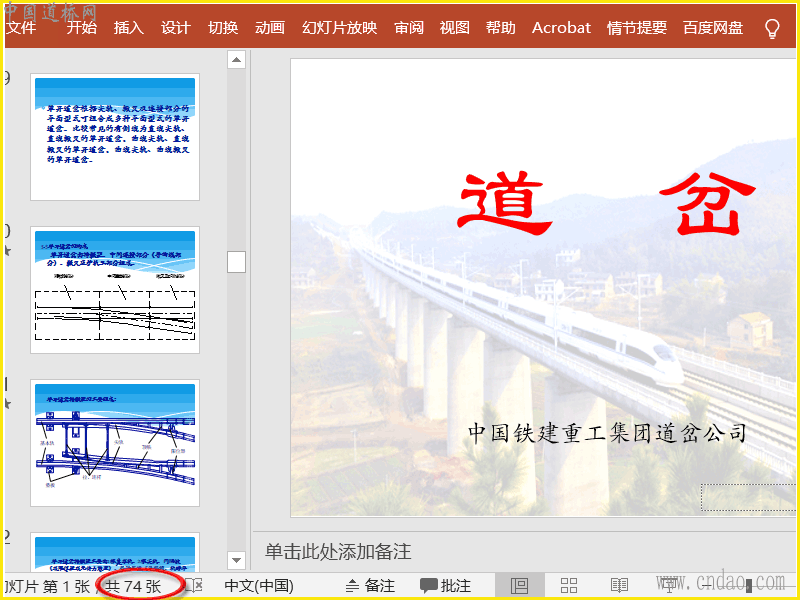The width and height of the screenshot is (800, 600).
Task: Start slideshow from status bar icon
Action: [669, 585]
